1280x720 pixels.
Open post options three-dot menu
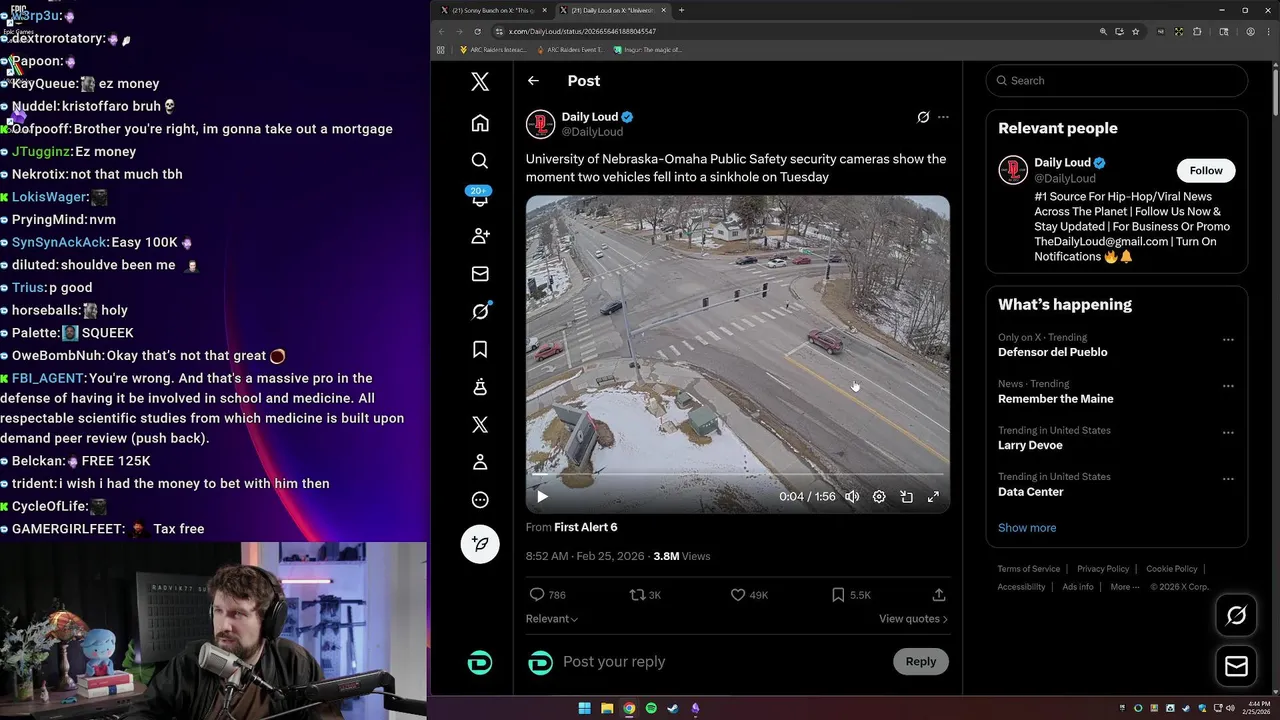pyautogui.click(x=943, y=117)
